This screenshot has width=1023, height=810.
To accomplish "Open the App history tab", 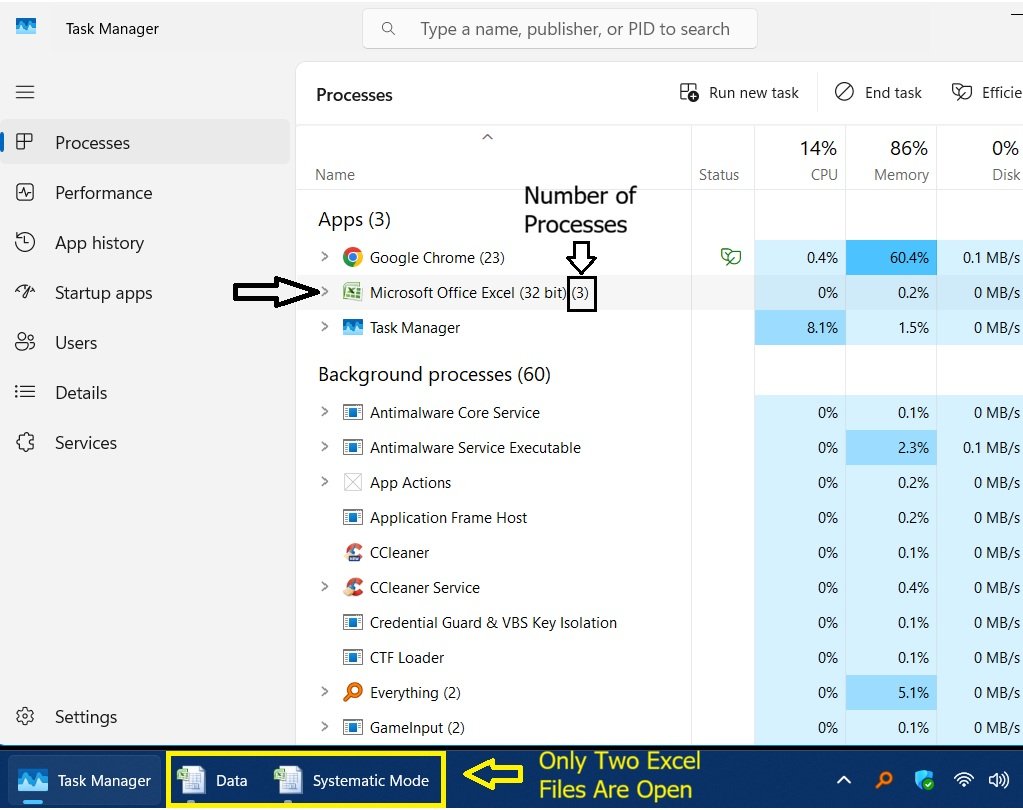I will (x=145, y=243).
